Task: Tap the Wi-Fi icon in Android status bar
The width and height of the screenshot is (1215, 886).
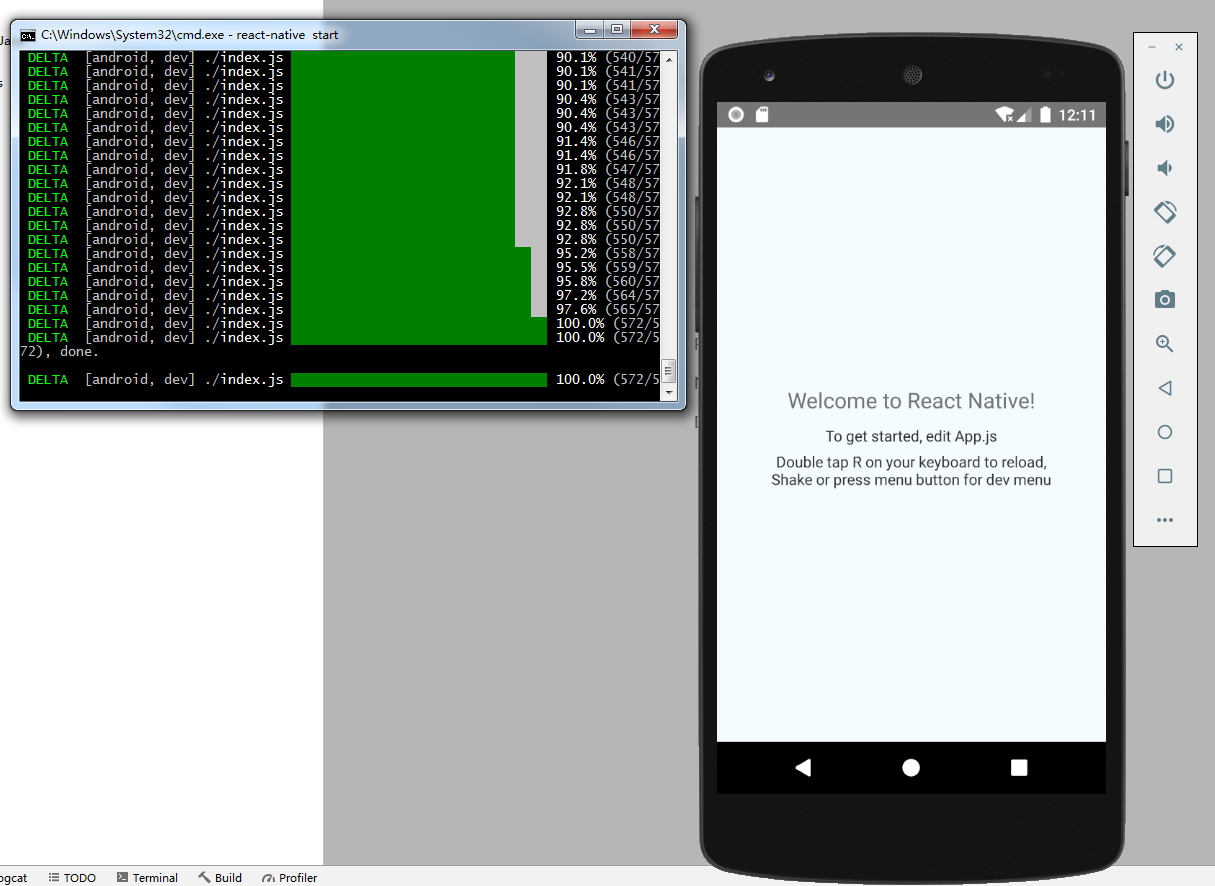Action: tap(1004, 115)
